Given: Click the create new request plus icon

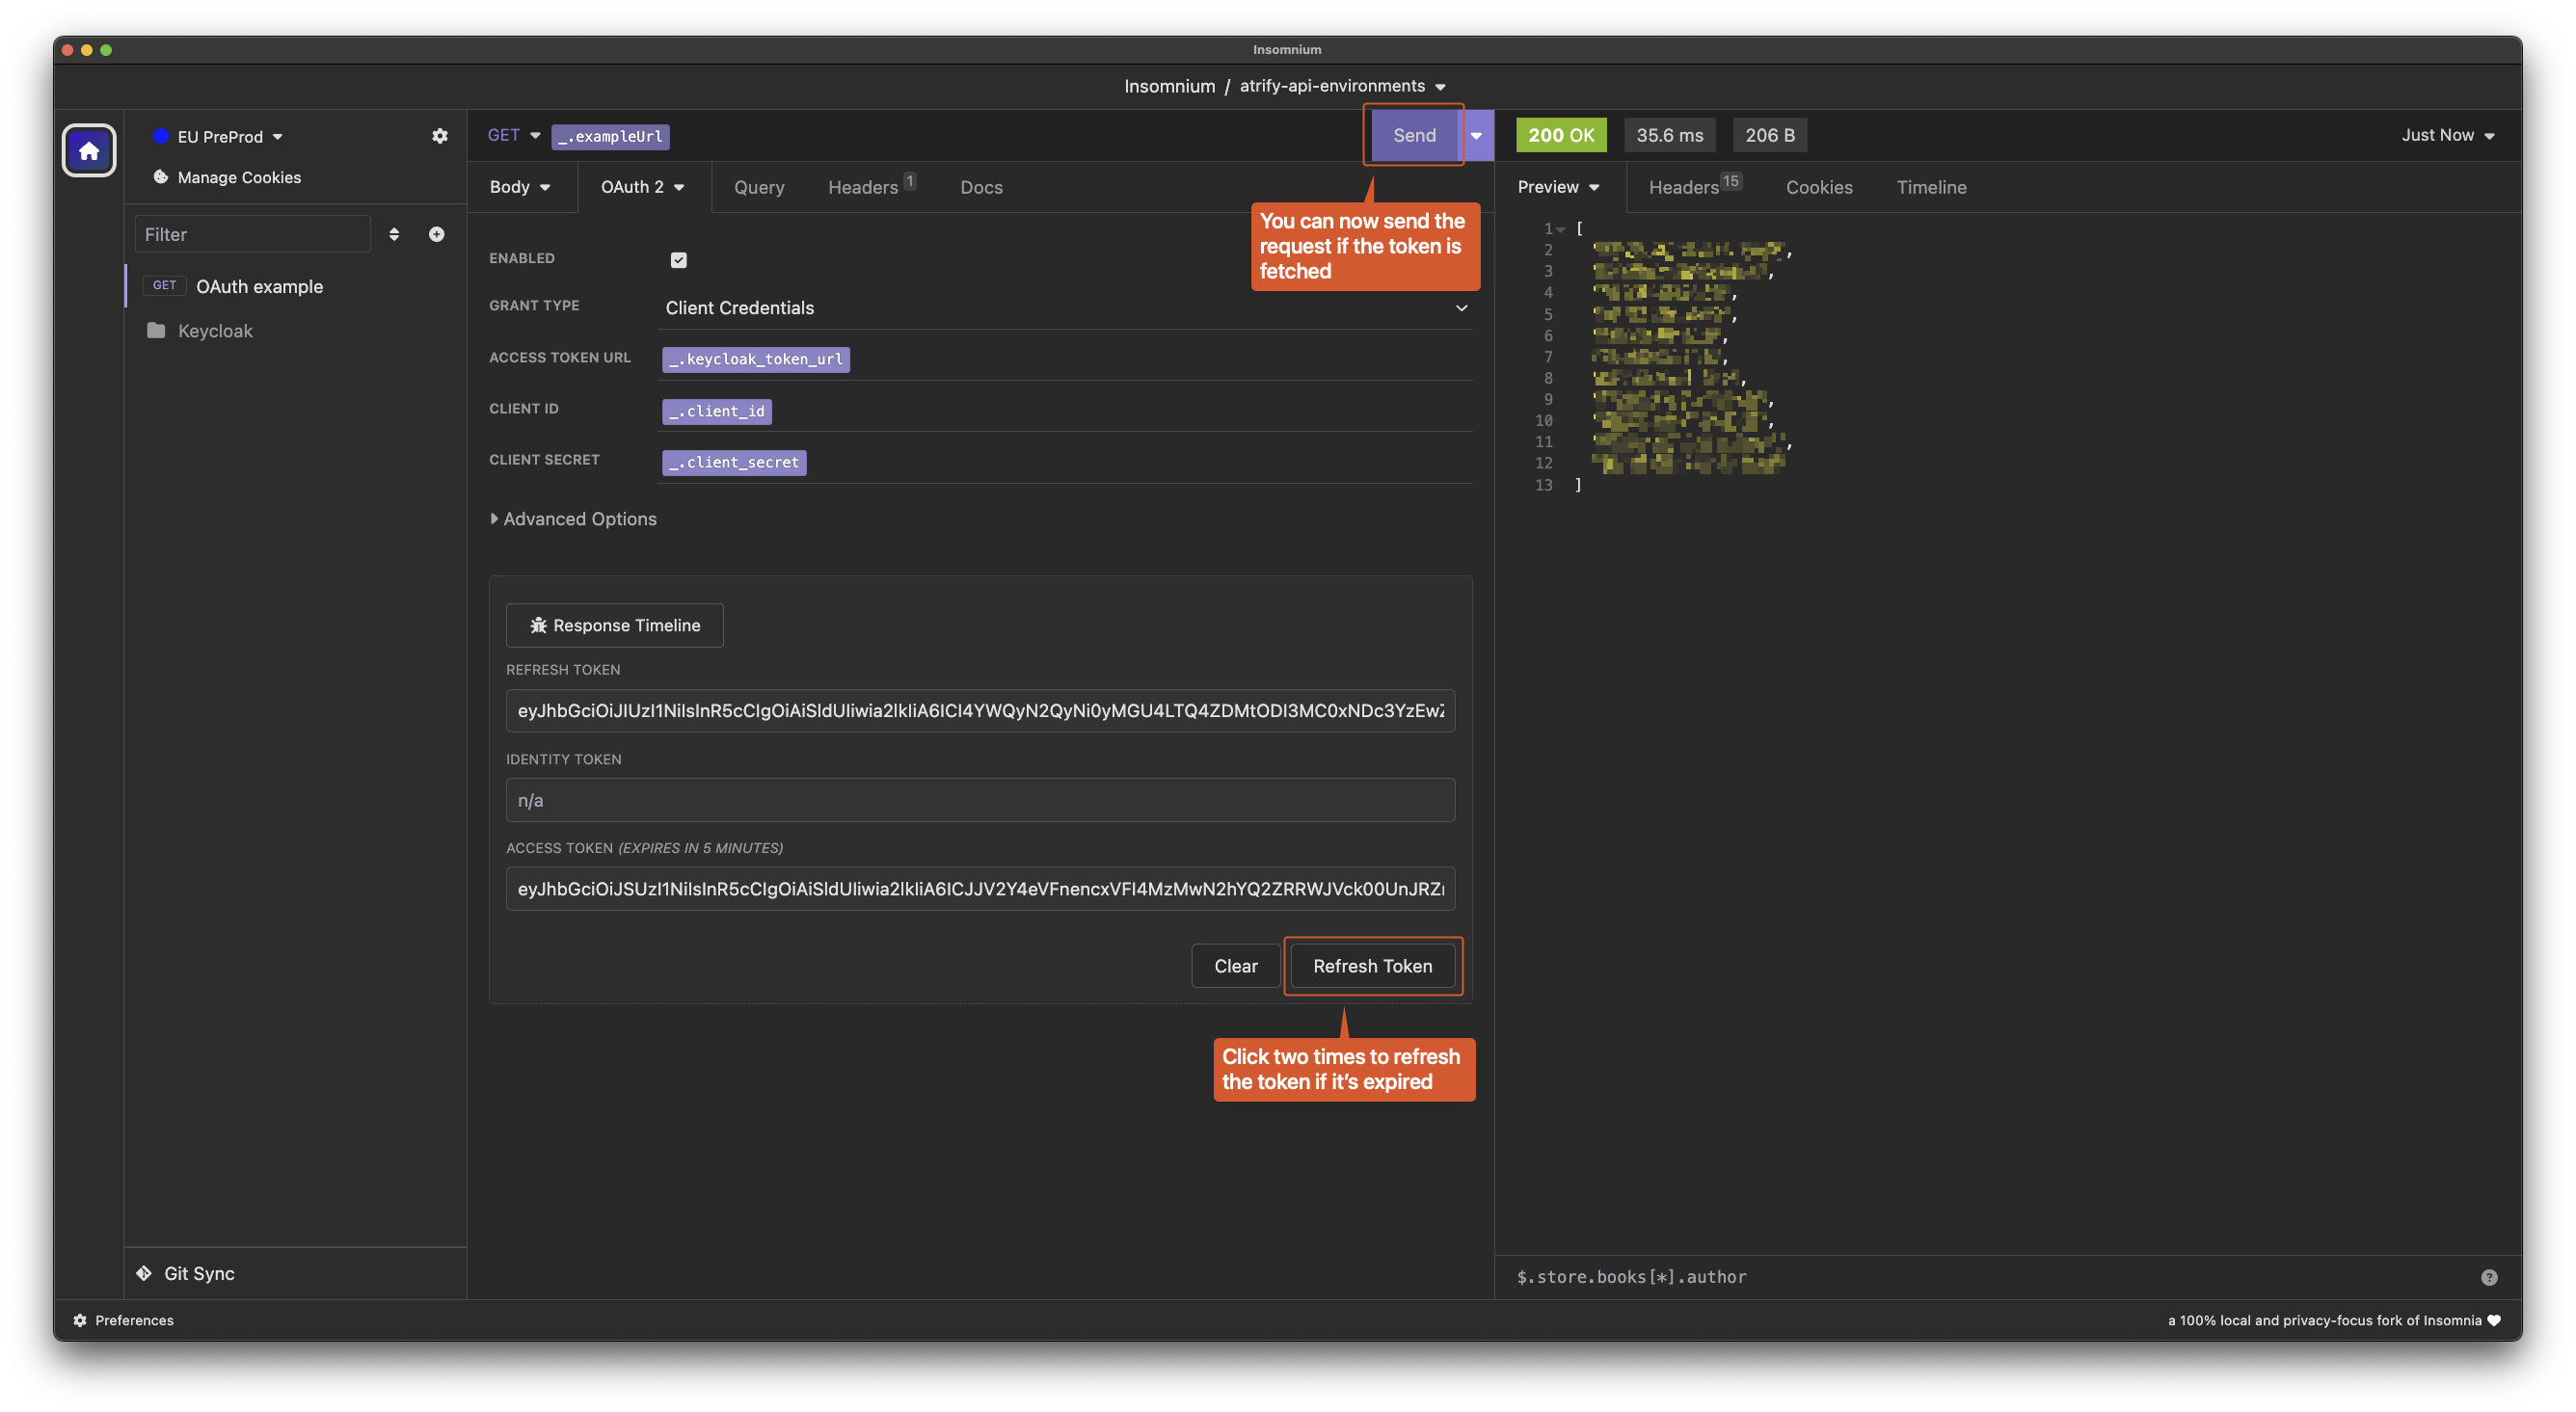Looking at the screenshot, I should 436,234.
